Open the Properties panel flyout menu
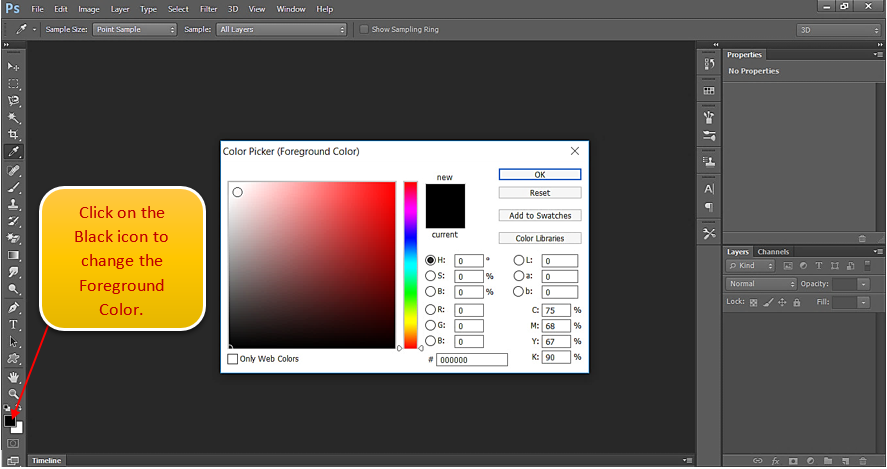Image resolution: width=887 pixels, height=469 pixels. pos(877,54)
